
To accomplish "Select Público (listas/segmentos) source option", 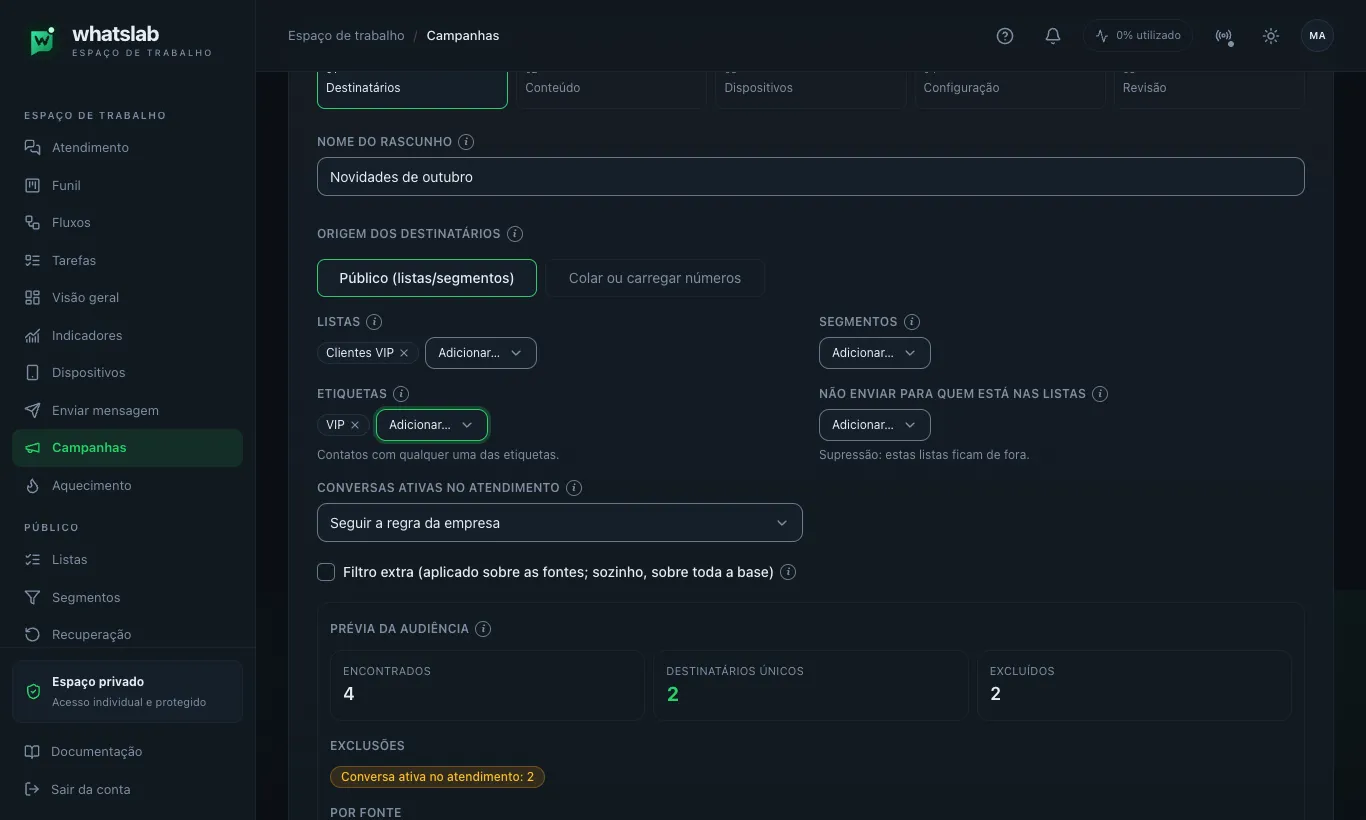I will [x=427, y=278].
